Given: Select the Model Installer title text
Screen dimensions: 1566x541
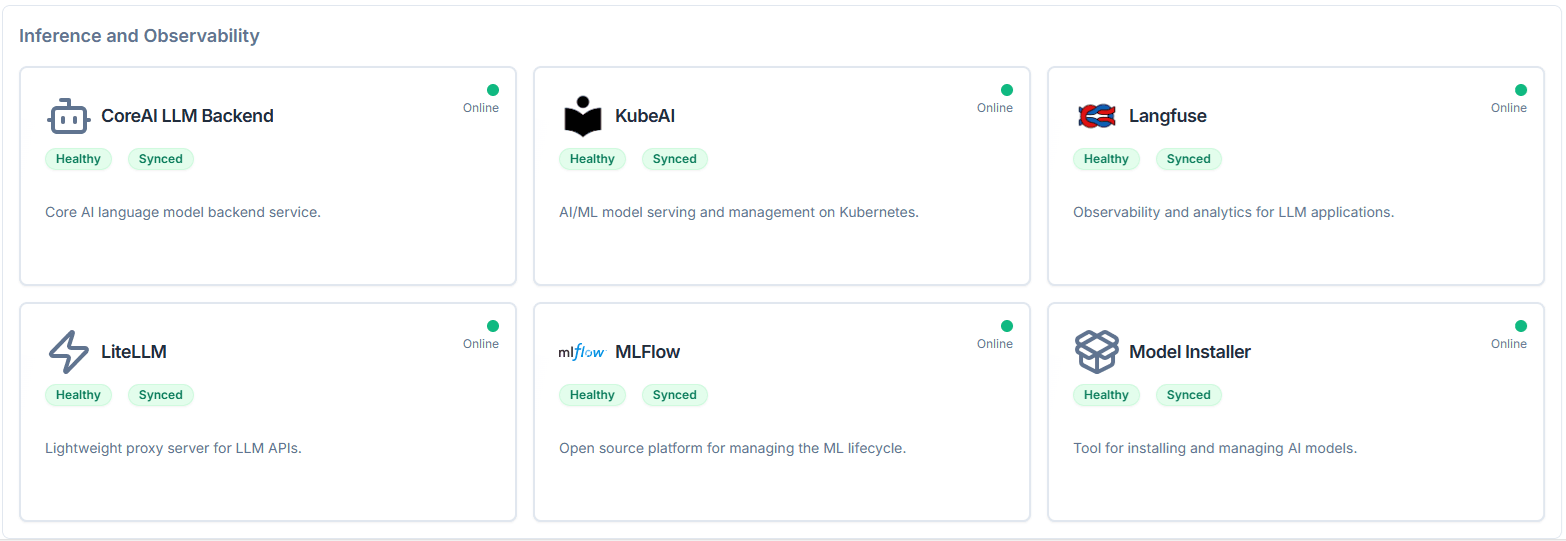Looking at the screenshot, I should pos(1189,352).
